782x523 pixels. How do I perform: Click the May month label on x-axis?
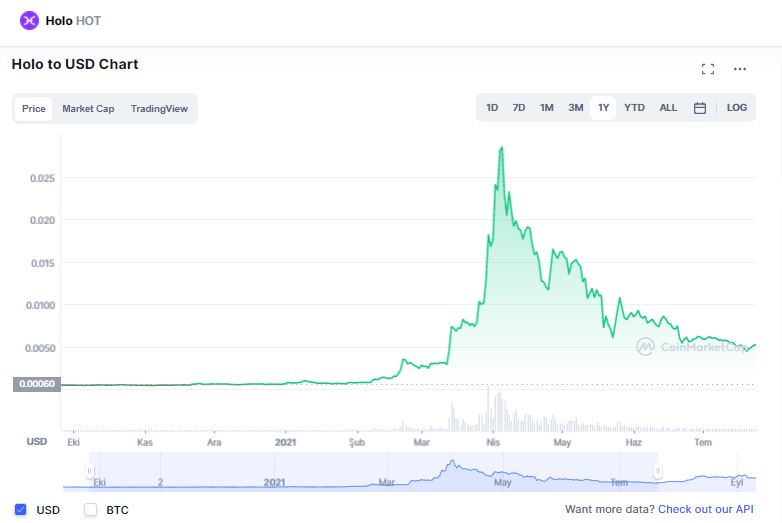click(x=562, y=442)
